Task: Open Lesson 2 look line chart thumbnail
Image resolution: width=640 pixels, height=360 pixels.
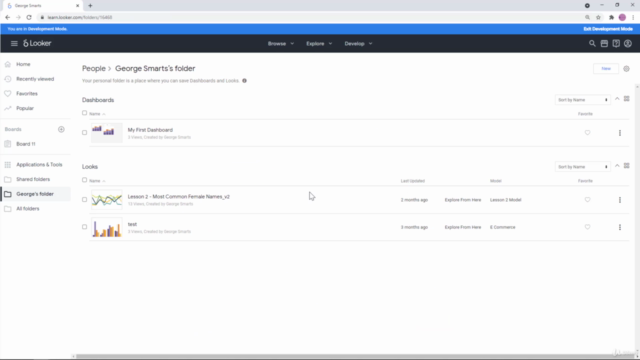Action: pyautogui.click(x=107, y=200)
